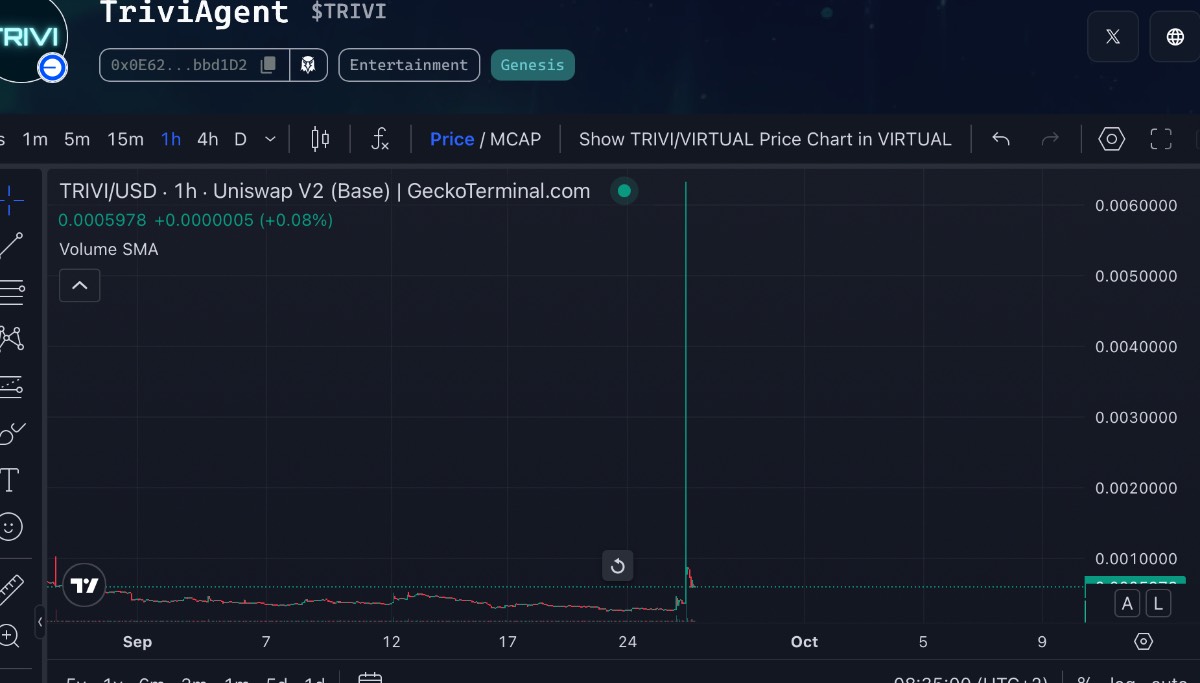Click Show TRIVI/VIRTUAL Price Chart in VIRTUAL
The height and width of the screenshot is (683, 1200).
(x=765, y=139)
